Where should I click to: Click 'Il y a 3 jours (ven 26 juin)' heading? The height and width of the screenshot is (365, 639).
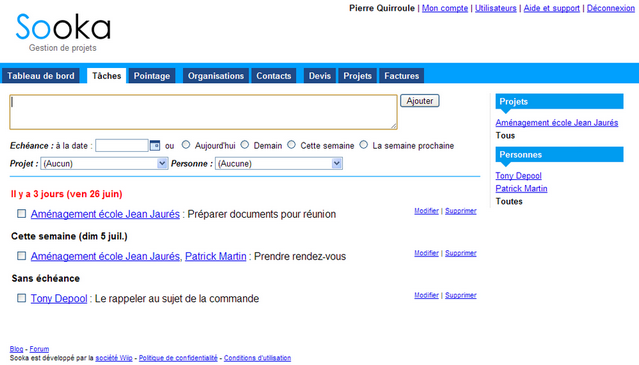[66, 194]
